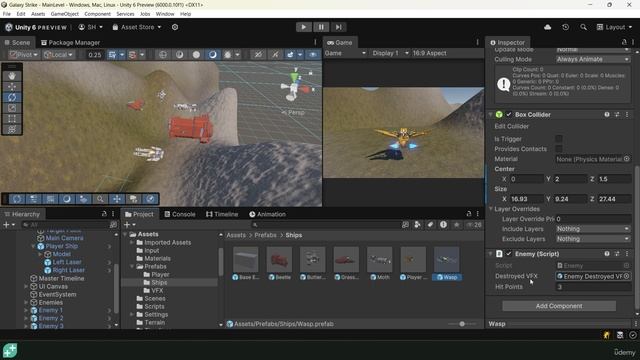Viewport: 640px width, 360px height.
Task: Switch to the Animation tab
Action: 267,214
